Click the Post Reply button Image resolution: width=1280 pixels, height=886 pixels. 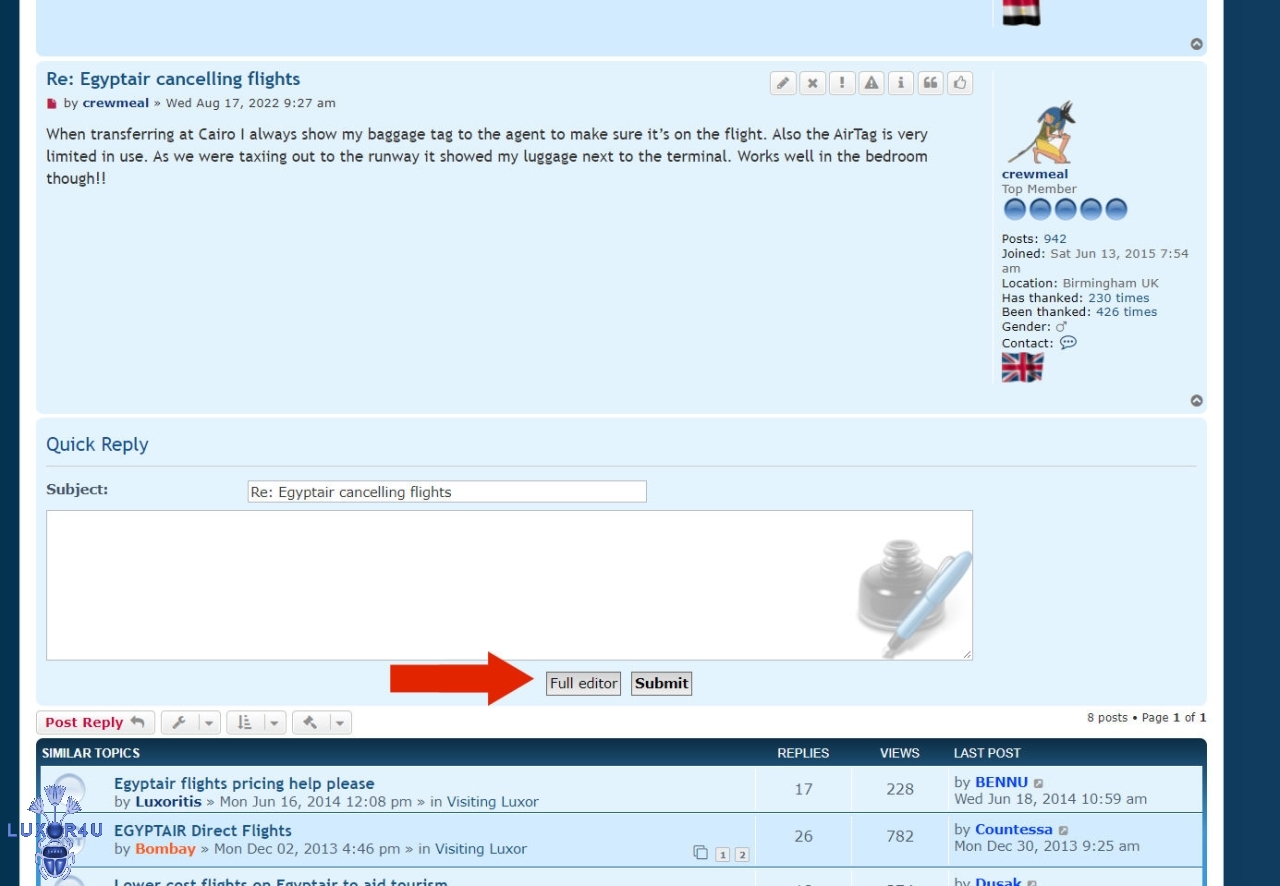(x=95, y=722)
